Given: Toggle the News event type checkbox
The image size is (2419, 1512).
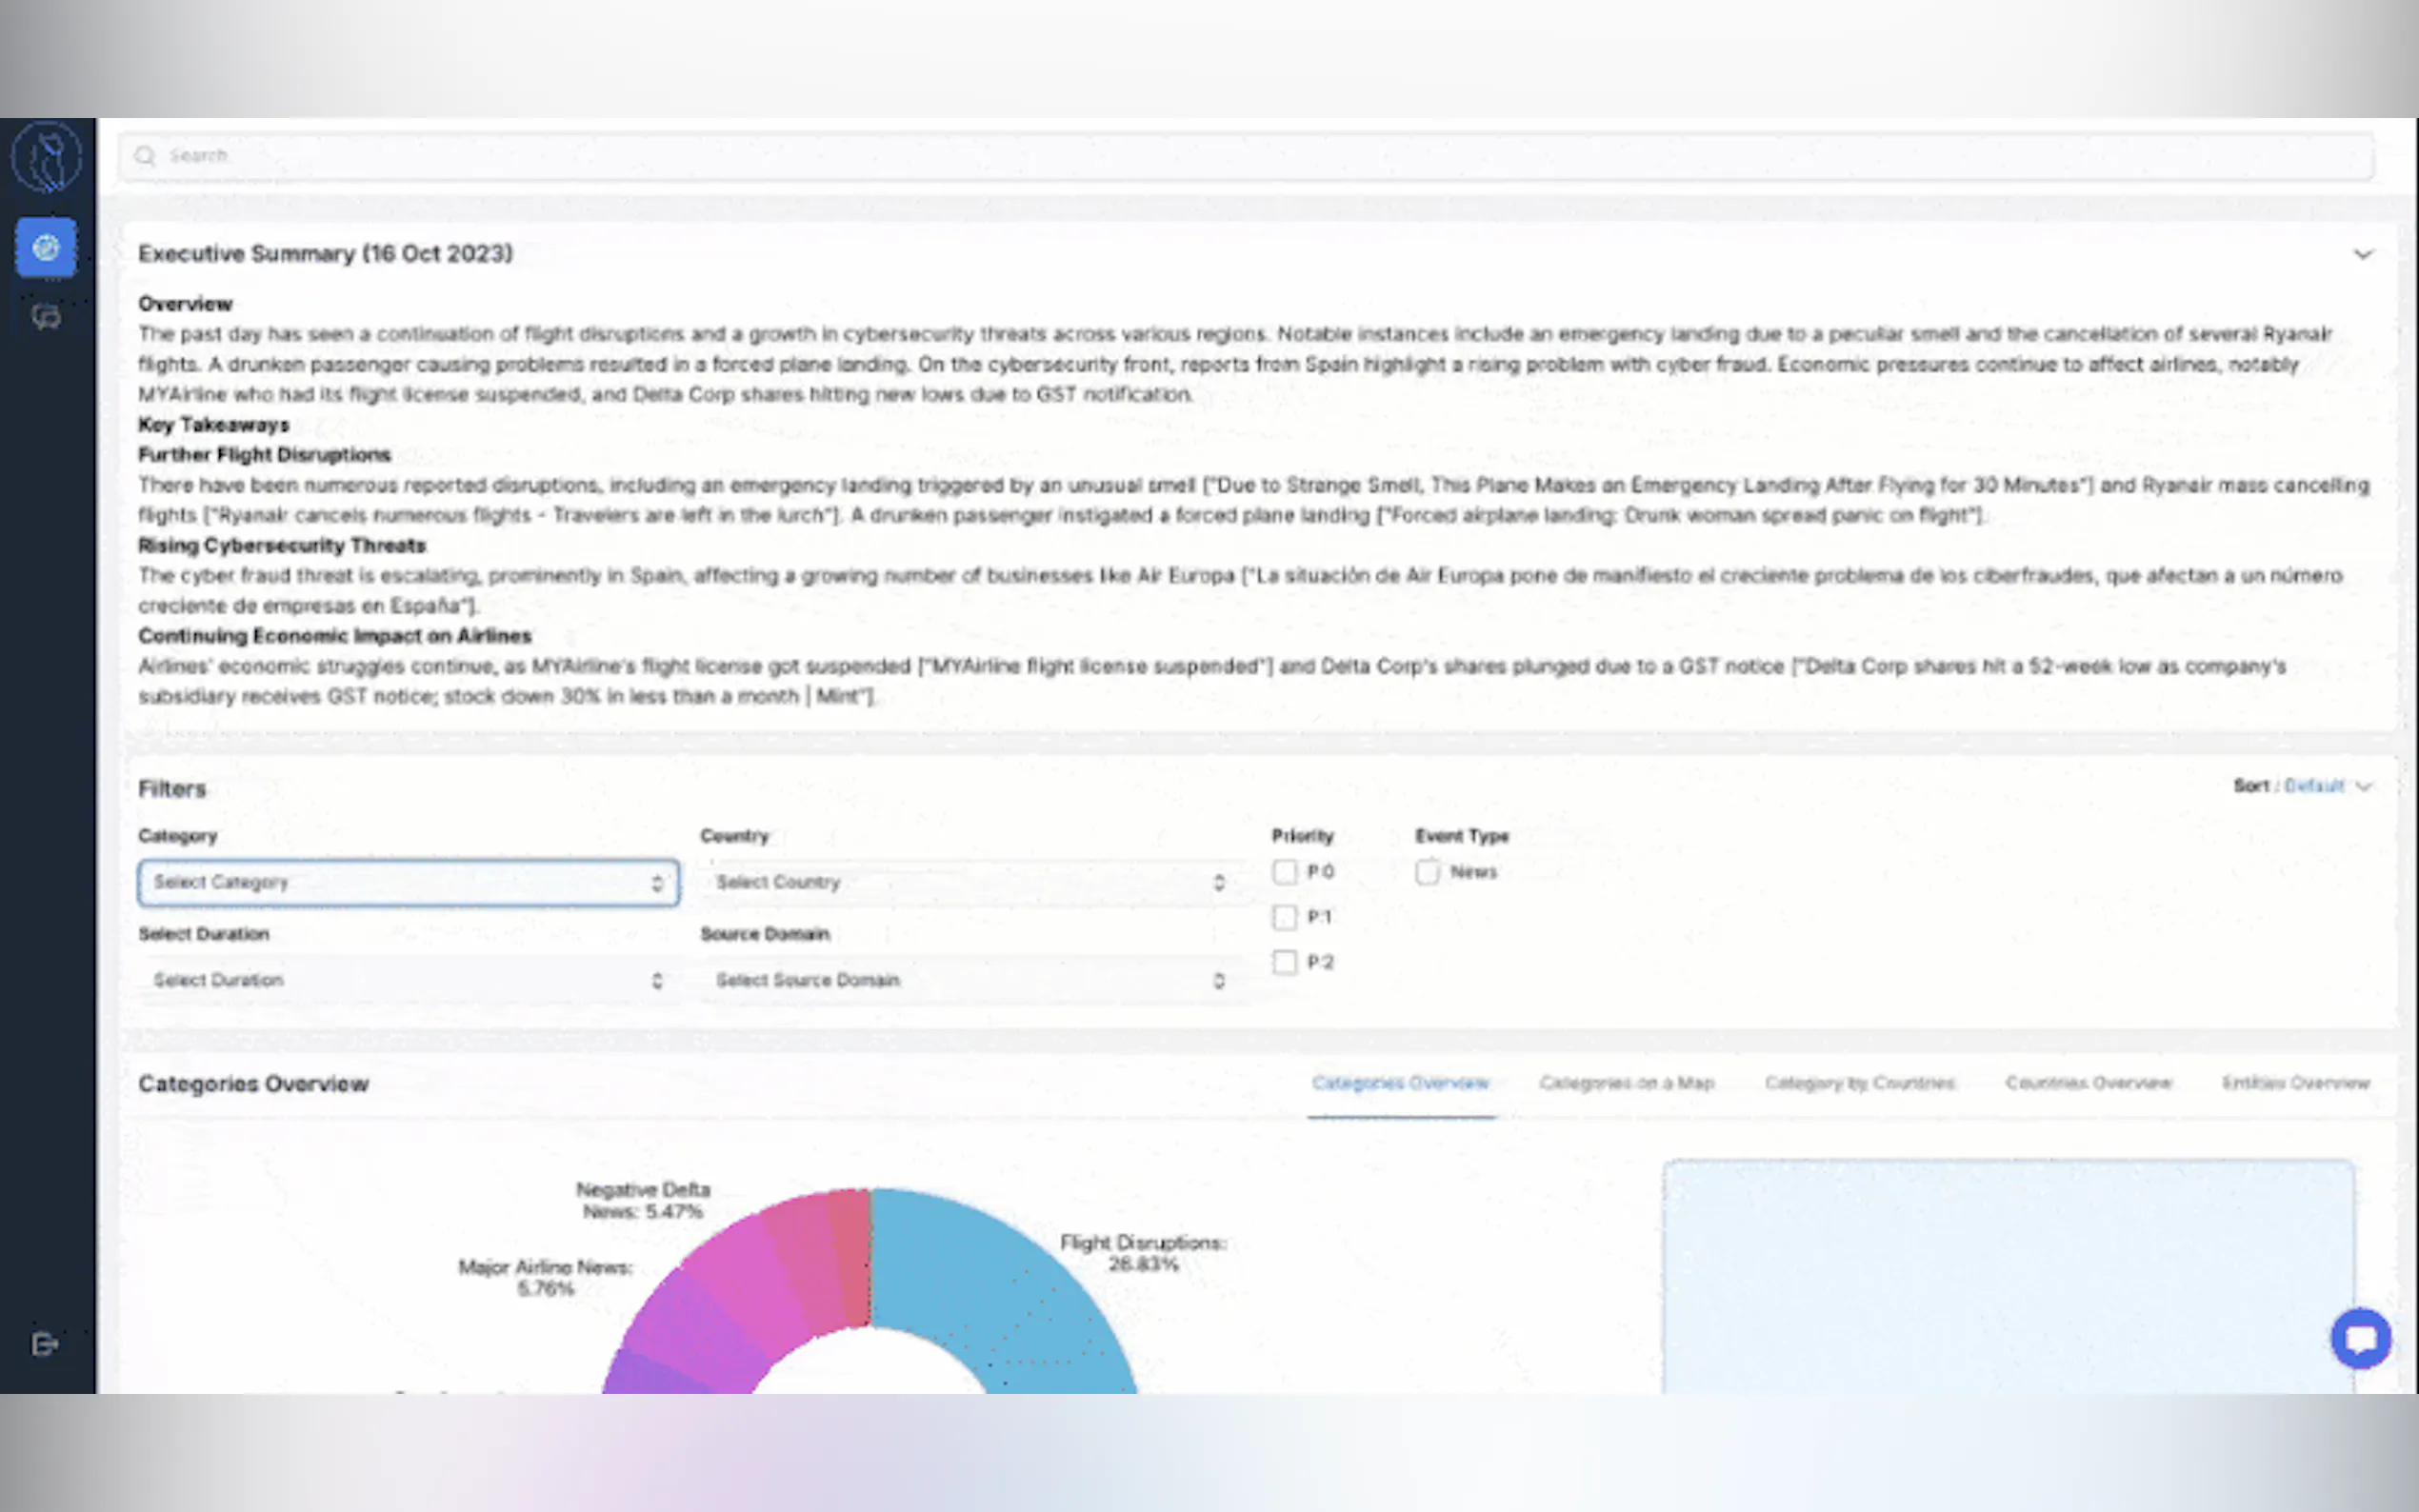Looking at the screenshot, I should coord(1427,872).
